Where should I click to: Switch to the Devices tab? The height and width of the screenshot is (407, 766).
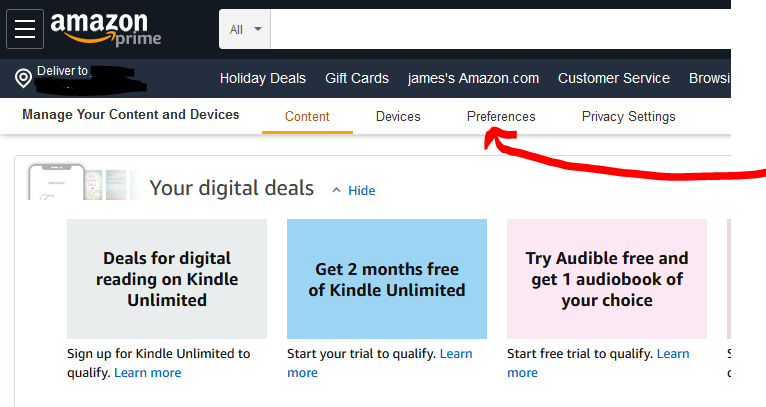[x=398, y=117]
